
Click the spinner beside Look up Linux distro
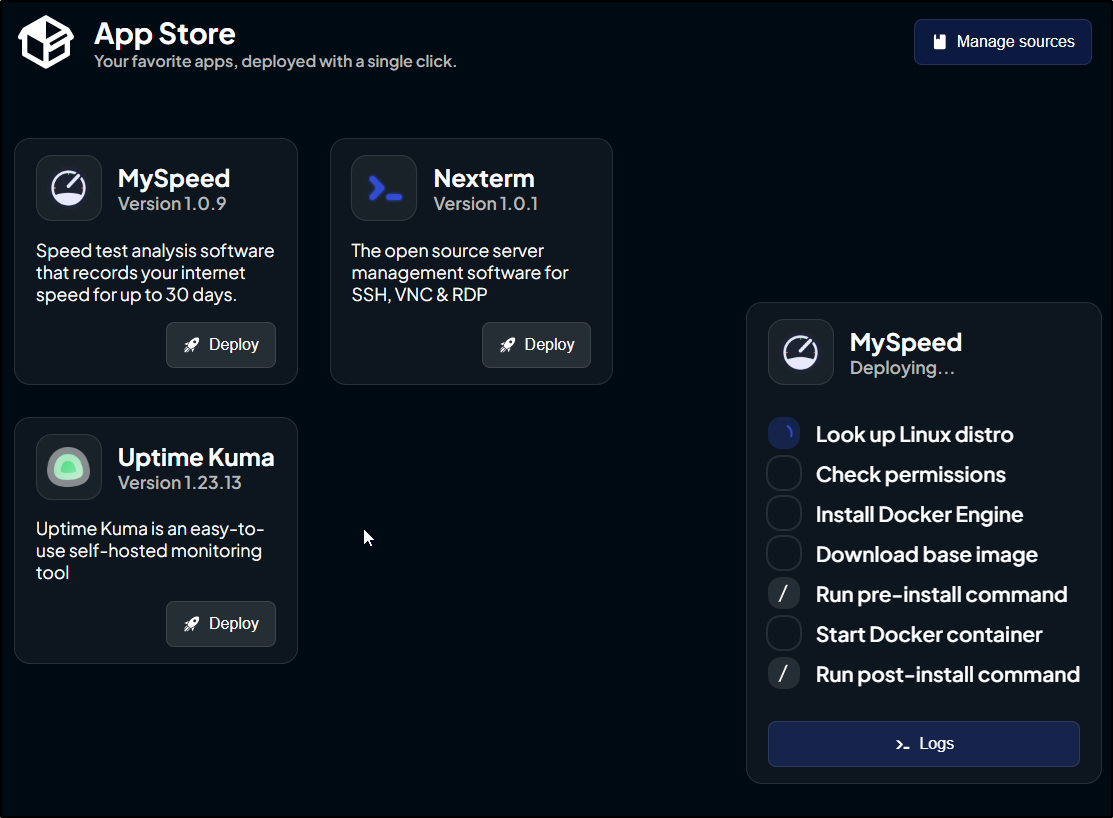[x=784, y=433]
